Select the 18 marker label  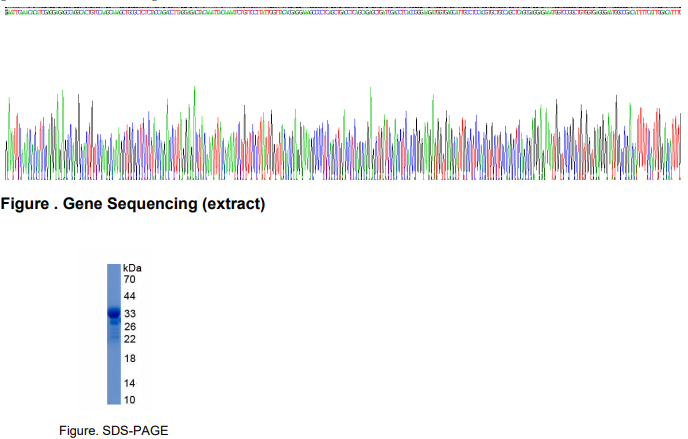point(129,358)
